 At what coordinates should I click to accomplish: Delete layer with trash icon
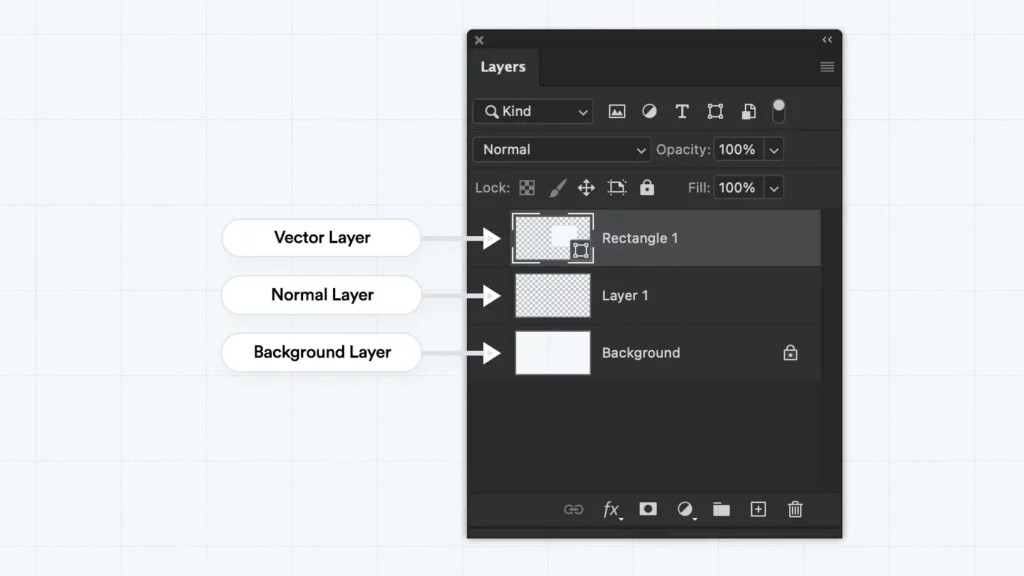tap(795, 509)
